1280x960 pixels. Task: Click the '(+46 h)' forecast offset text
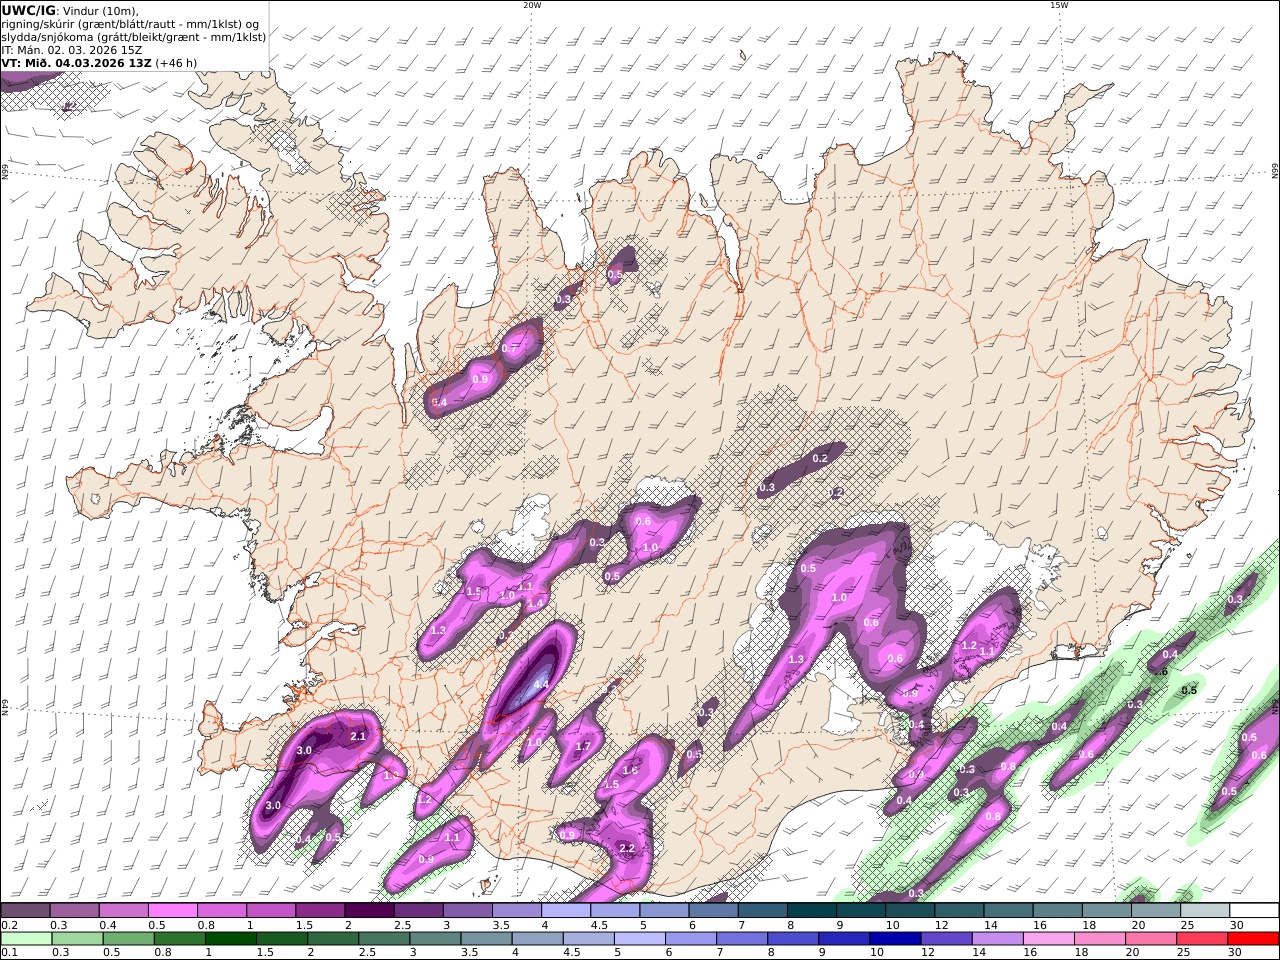click(x=176, y=62)
